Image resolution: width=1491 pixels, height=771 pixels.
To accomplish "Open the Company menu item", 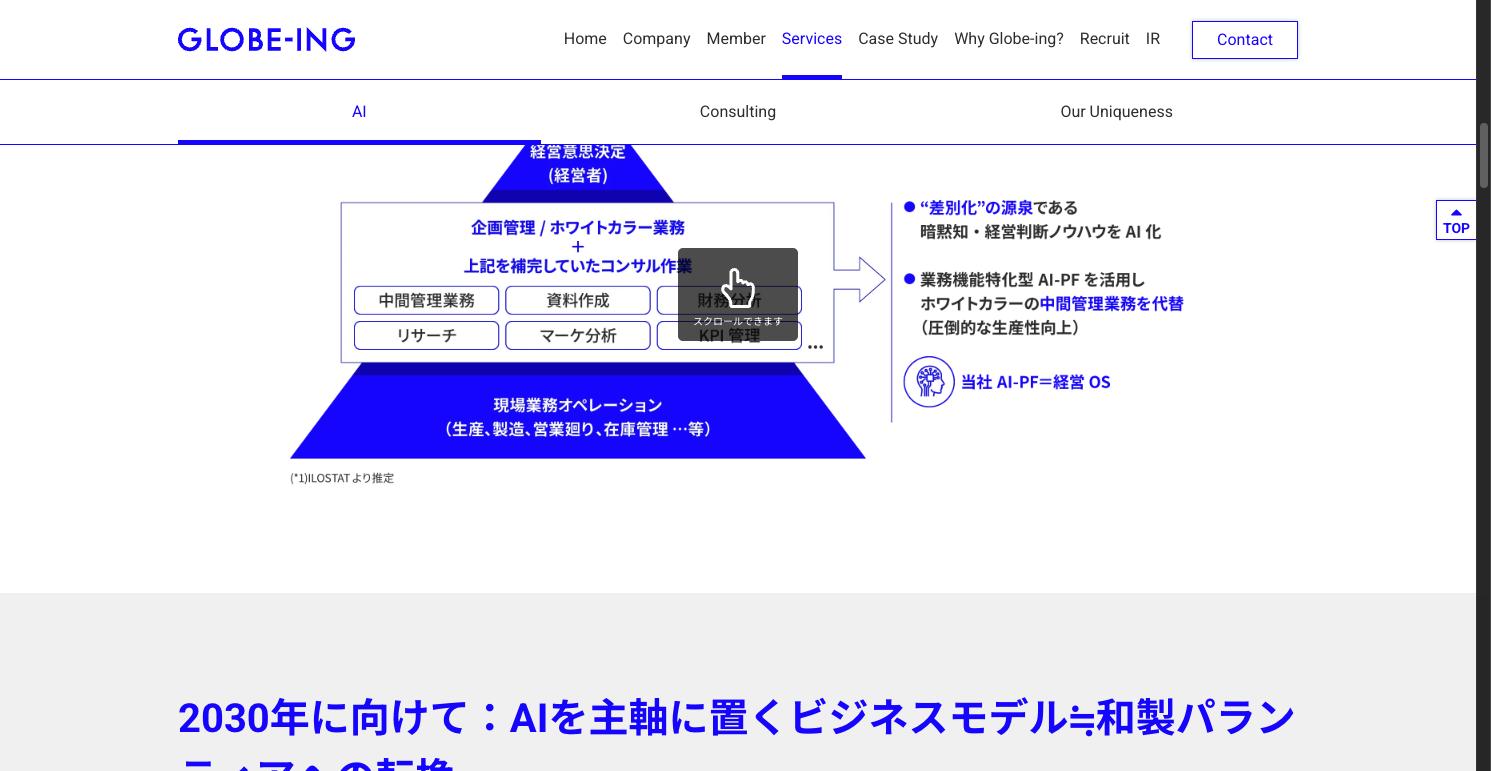I will coord(656,39).
